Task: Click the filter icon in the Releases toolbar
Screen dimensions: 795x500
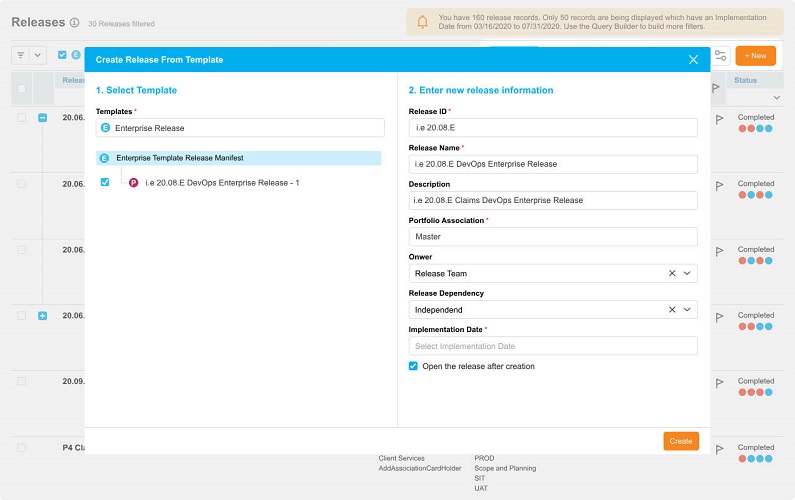Action: pyautogui.click(x=21, y=55)
